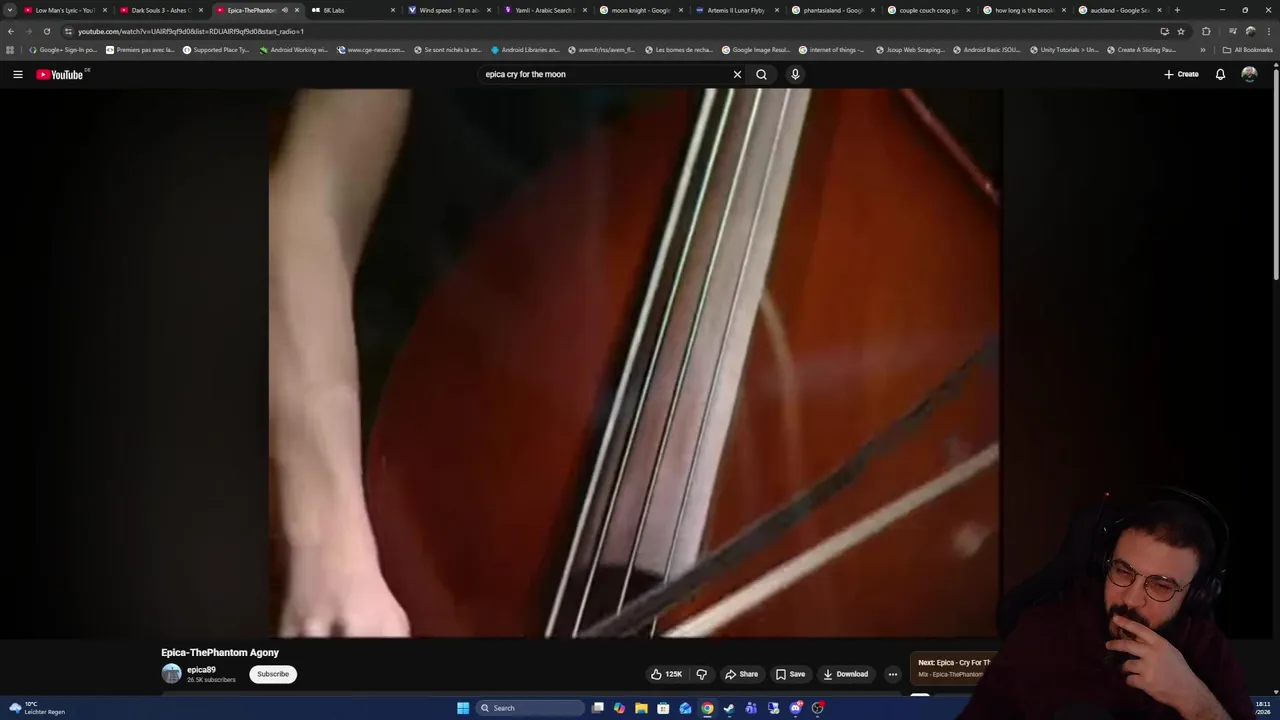Click the Create button
This screenshot has width=1280, height=720.
tap(1181, 74)
